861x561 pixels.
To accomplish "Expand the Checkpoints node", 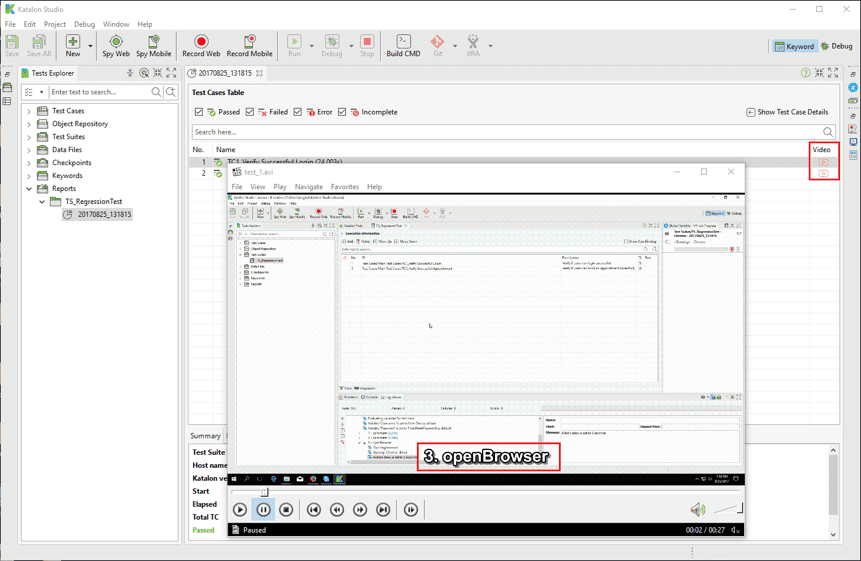I will (29, 163).
